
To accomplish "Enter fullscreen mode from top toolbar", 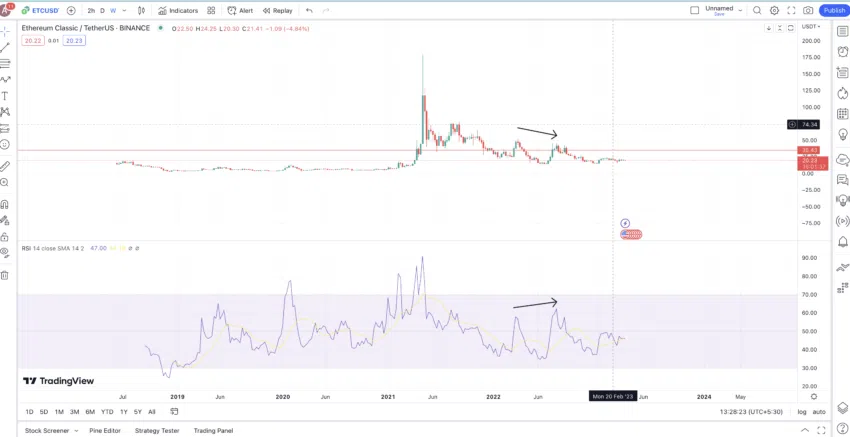I will [791, 10].
